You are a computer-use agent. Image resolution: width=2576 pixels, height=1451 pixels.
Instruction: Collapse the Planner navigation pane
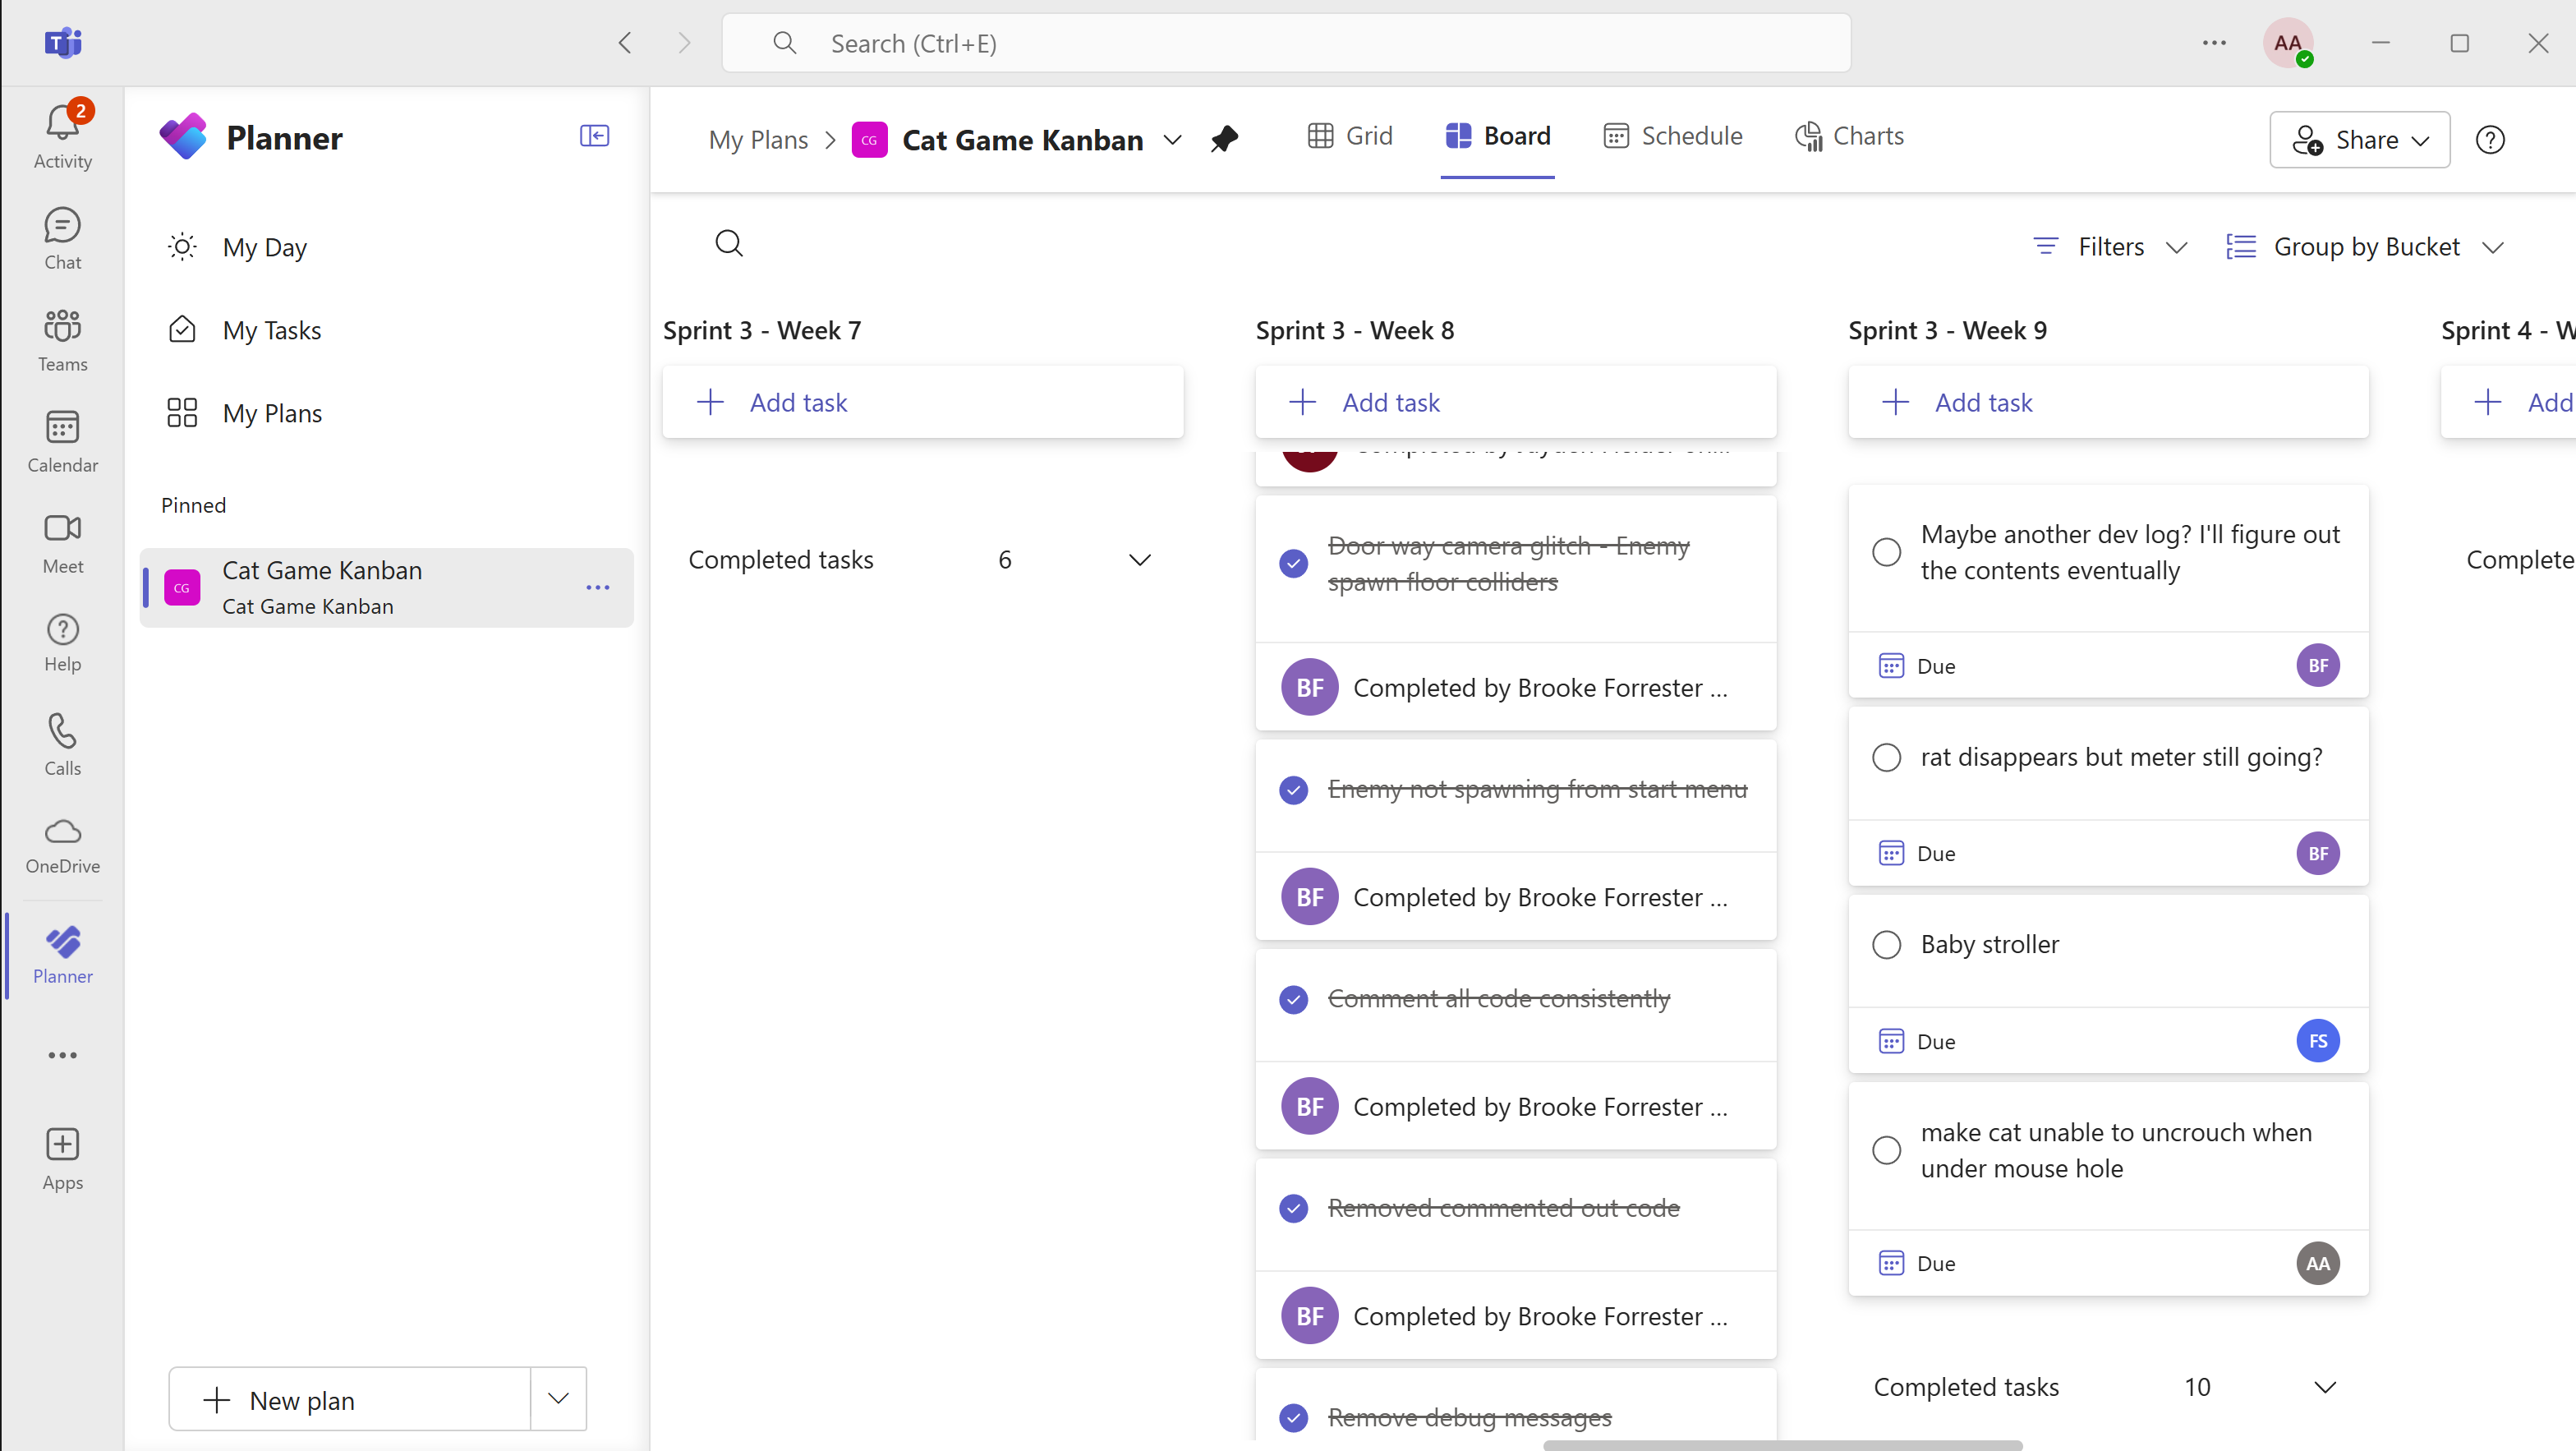click(x=594, y=136)
